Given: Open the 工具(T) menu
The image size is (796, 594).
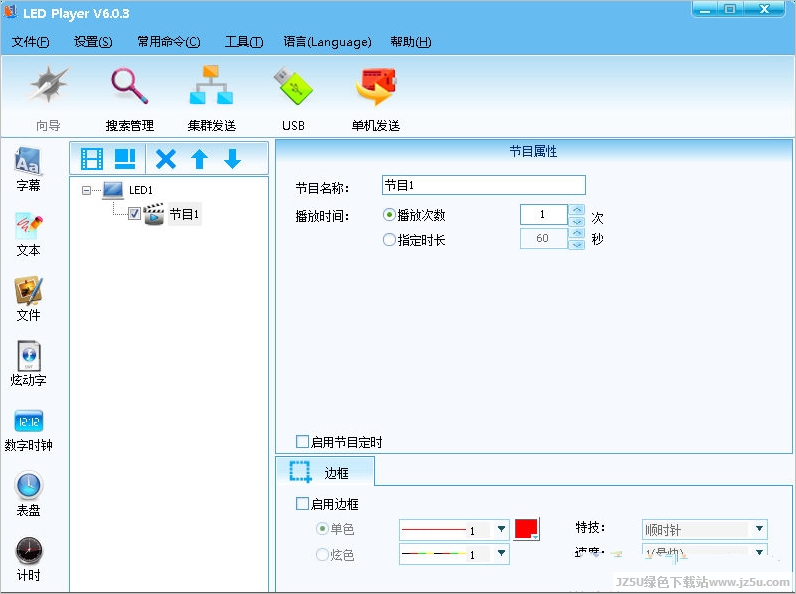Looking at the screenshot, I should [x=244, y=42].
